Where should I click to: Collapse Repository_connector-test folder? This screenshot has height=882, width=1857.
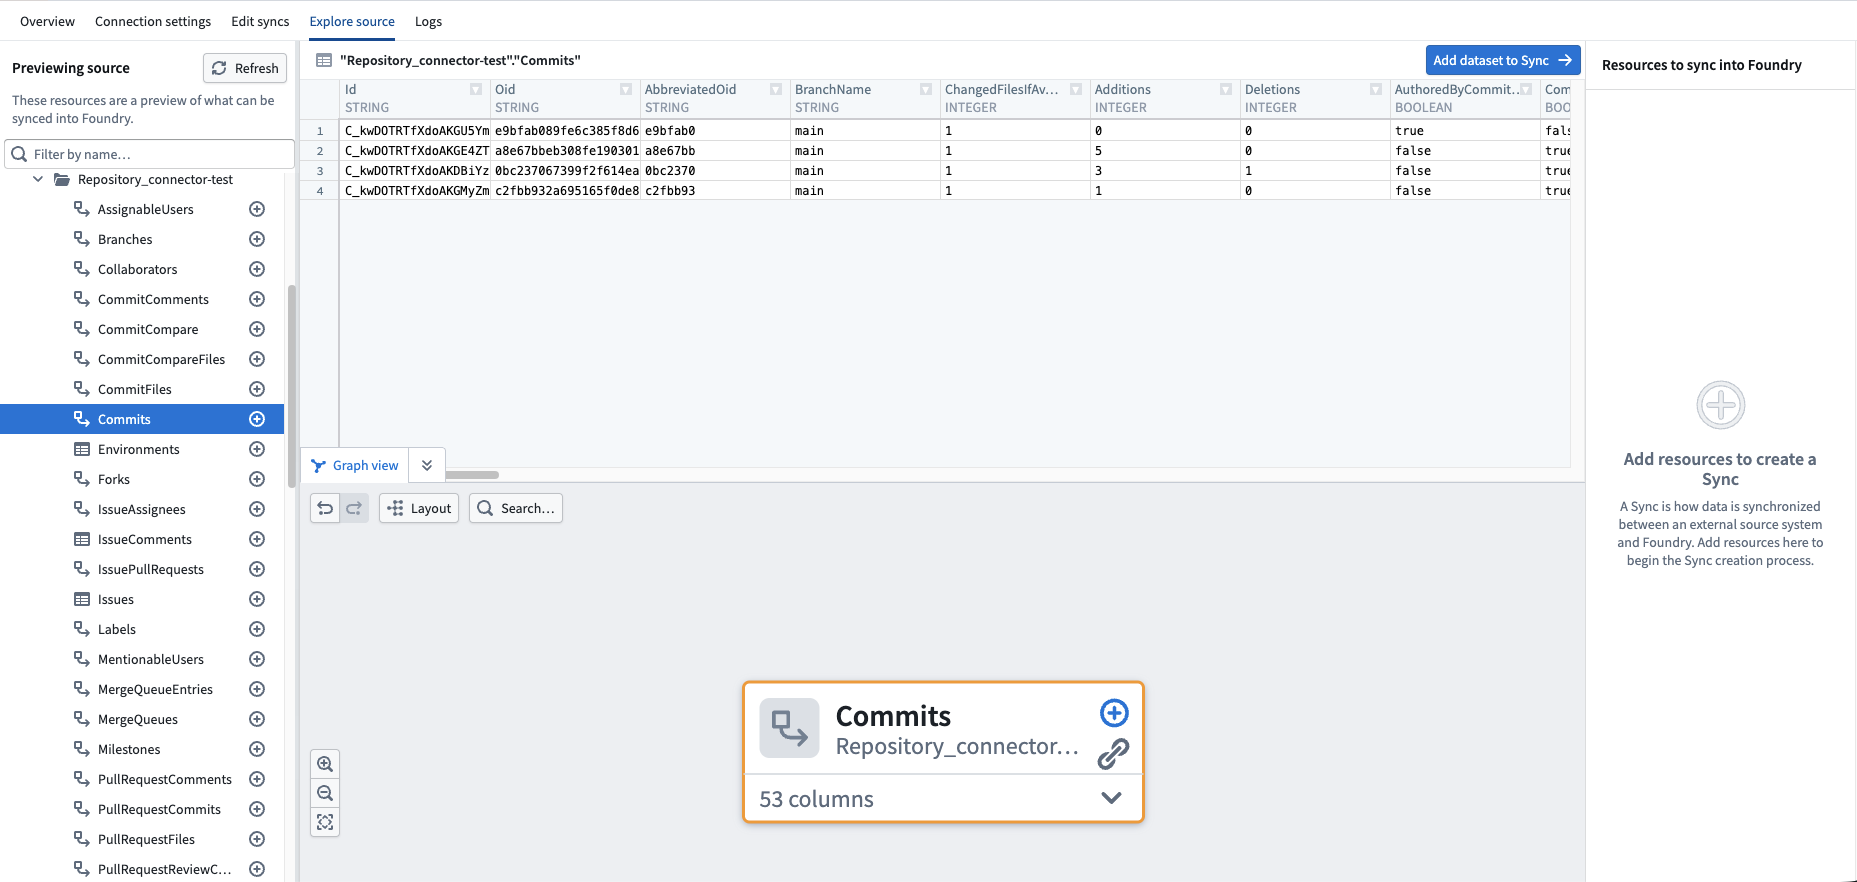coord(38,179)
